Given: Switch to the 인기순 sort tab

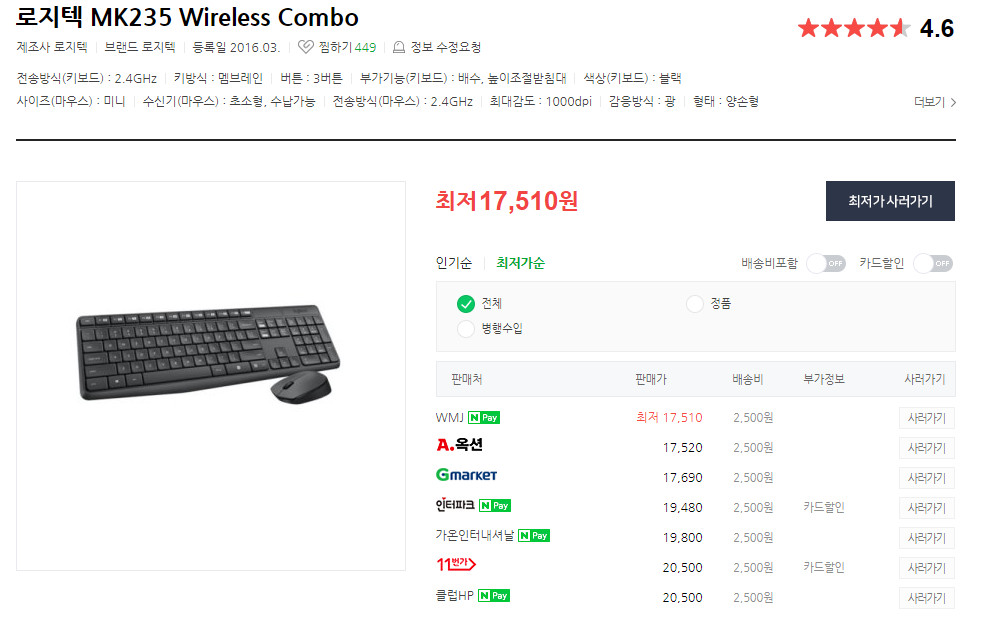Looking at the screenshot, I should pyautogui.click(x=454, y=263).
